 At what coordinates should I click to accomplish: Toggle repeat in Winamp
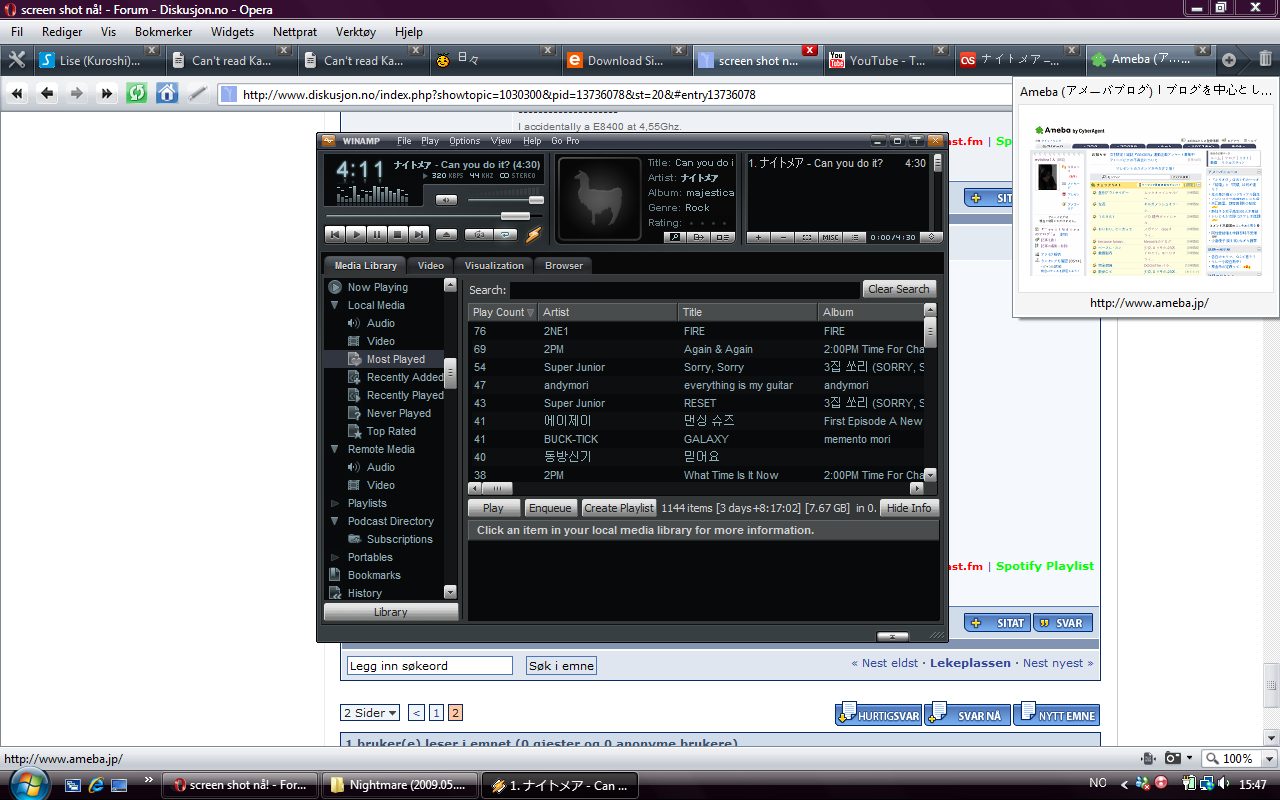click(506, 234)
